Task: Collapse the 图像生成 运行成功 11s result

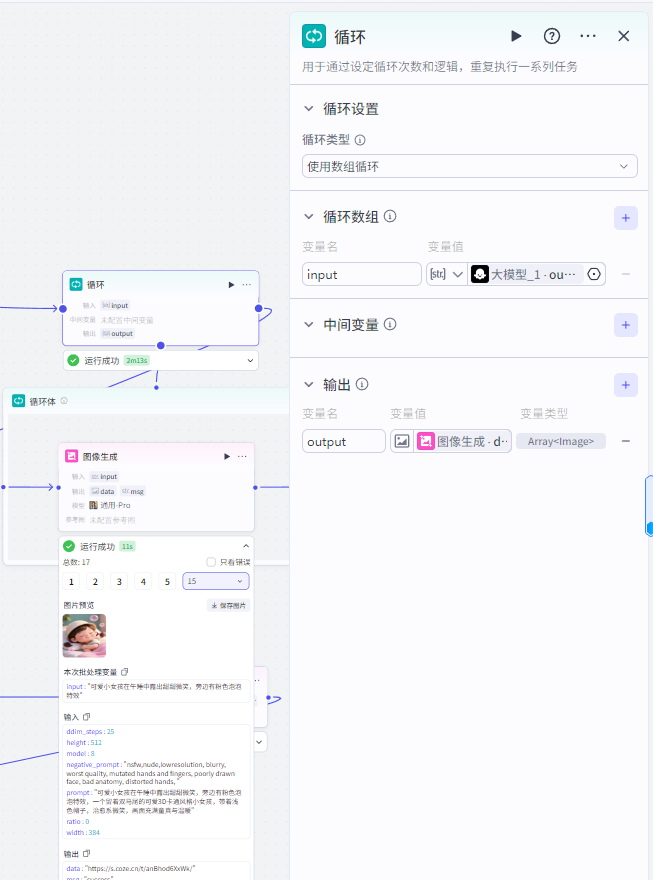Action: 246,546
